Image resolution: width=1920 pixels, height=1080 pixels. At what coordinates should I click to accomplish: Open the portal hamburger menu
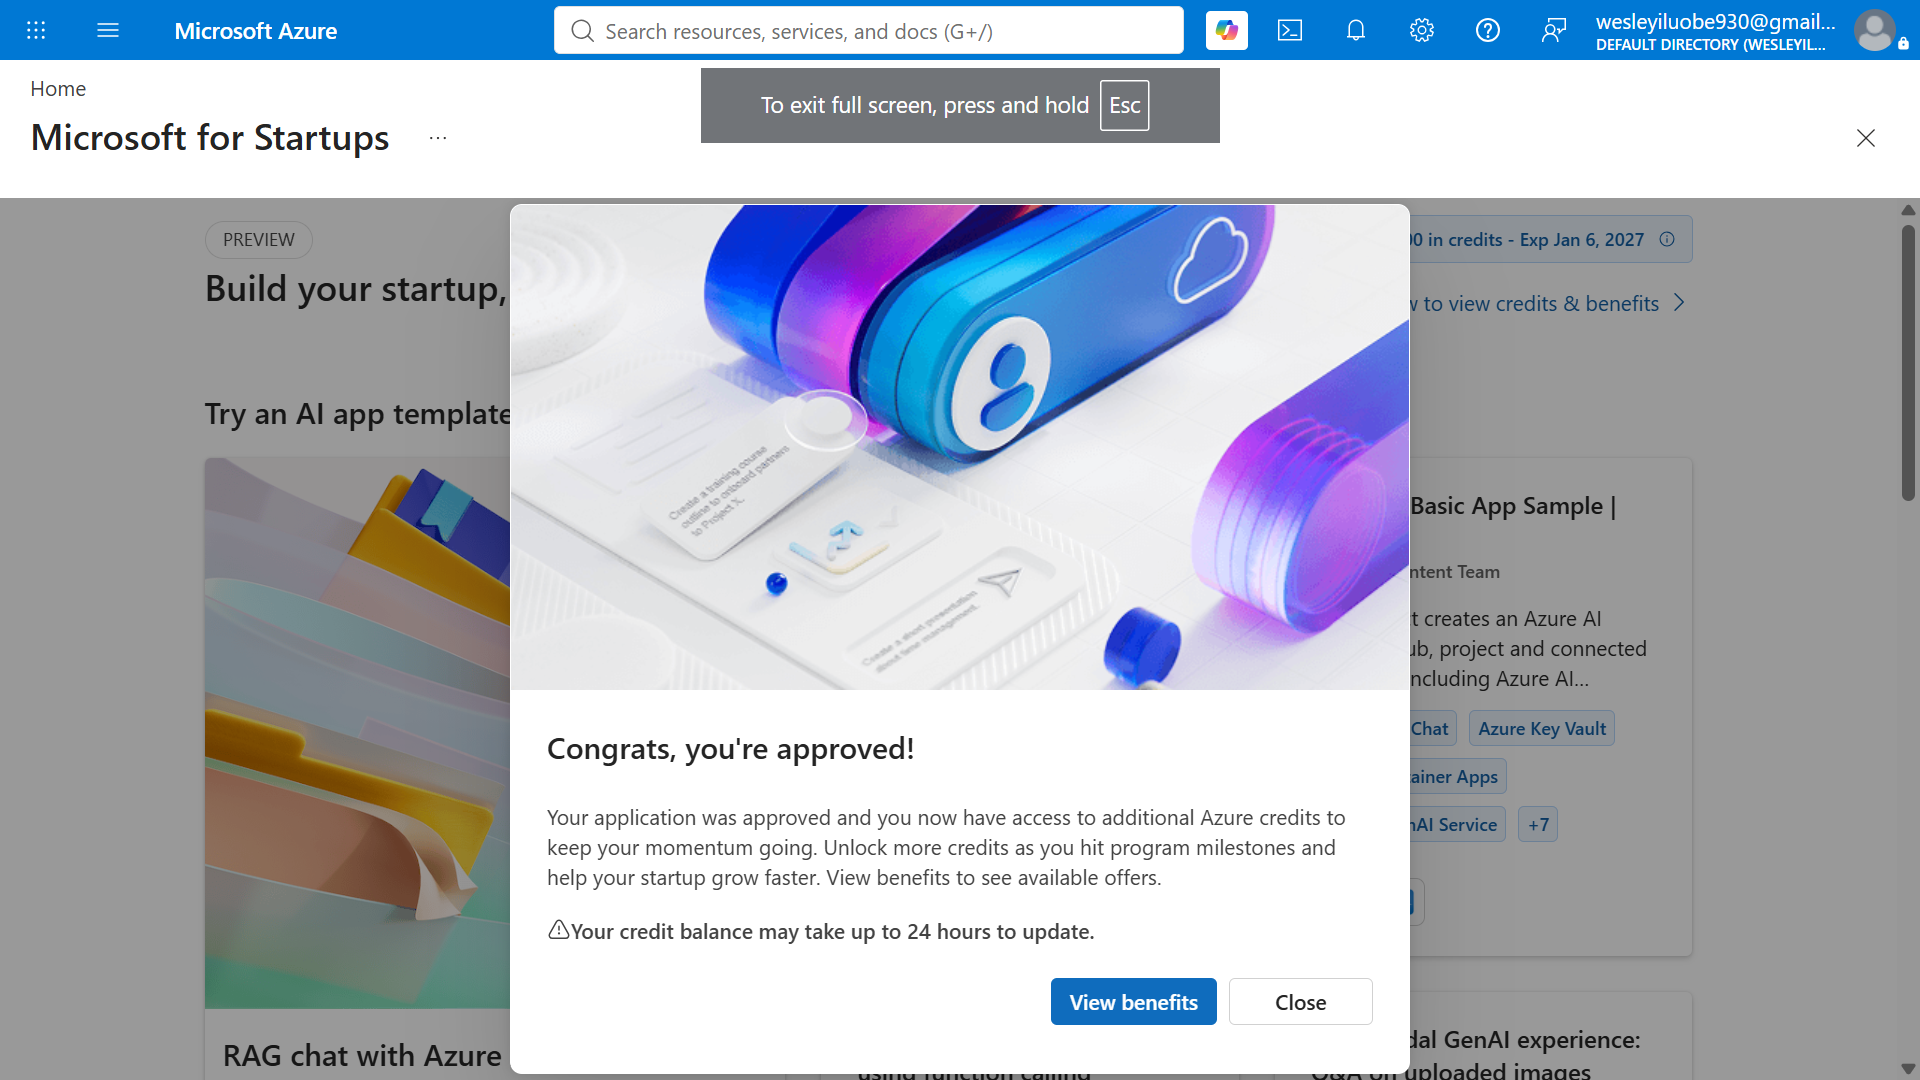108,30
